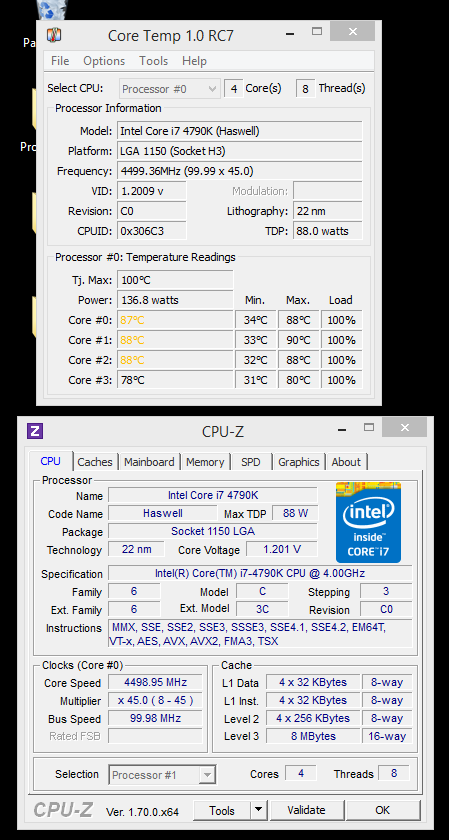Click the Validate button
This screenshot has height=840, width=449.
(306, 810)
